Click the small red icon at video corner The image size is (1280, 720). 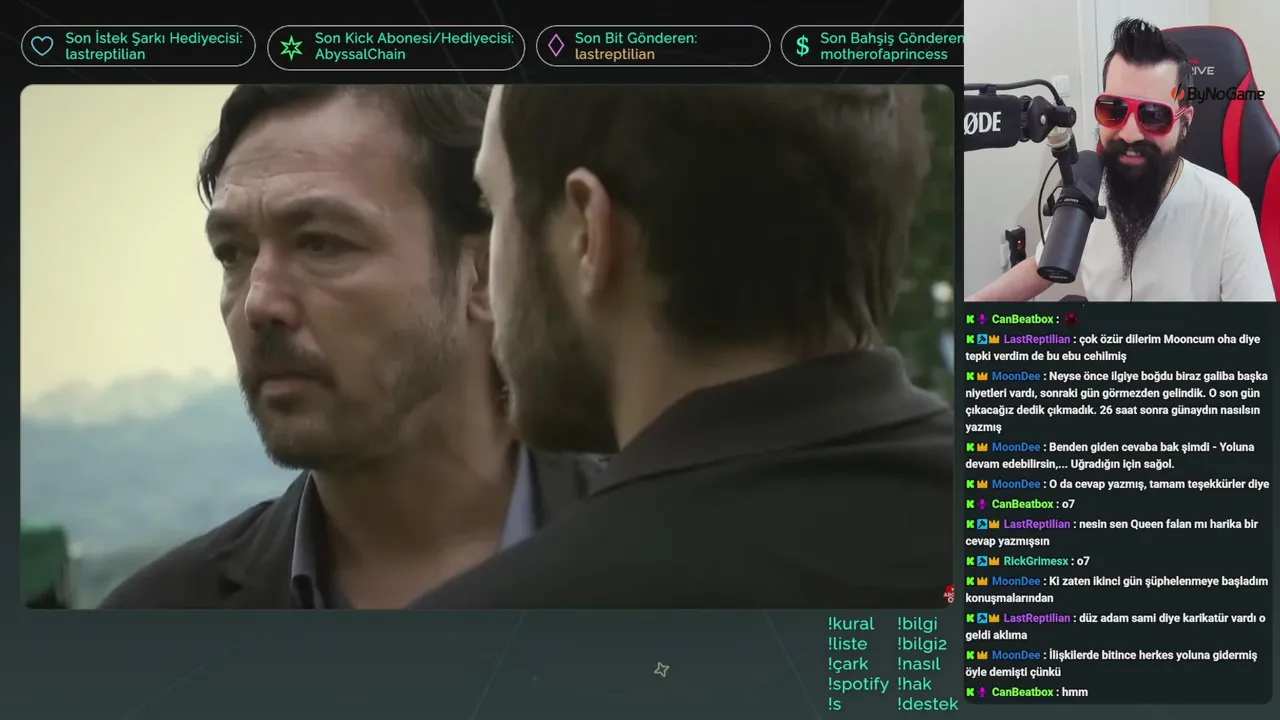point(949,594)
